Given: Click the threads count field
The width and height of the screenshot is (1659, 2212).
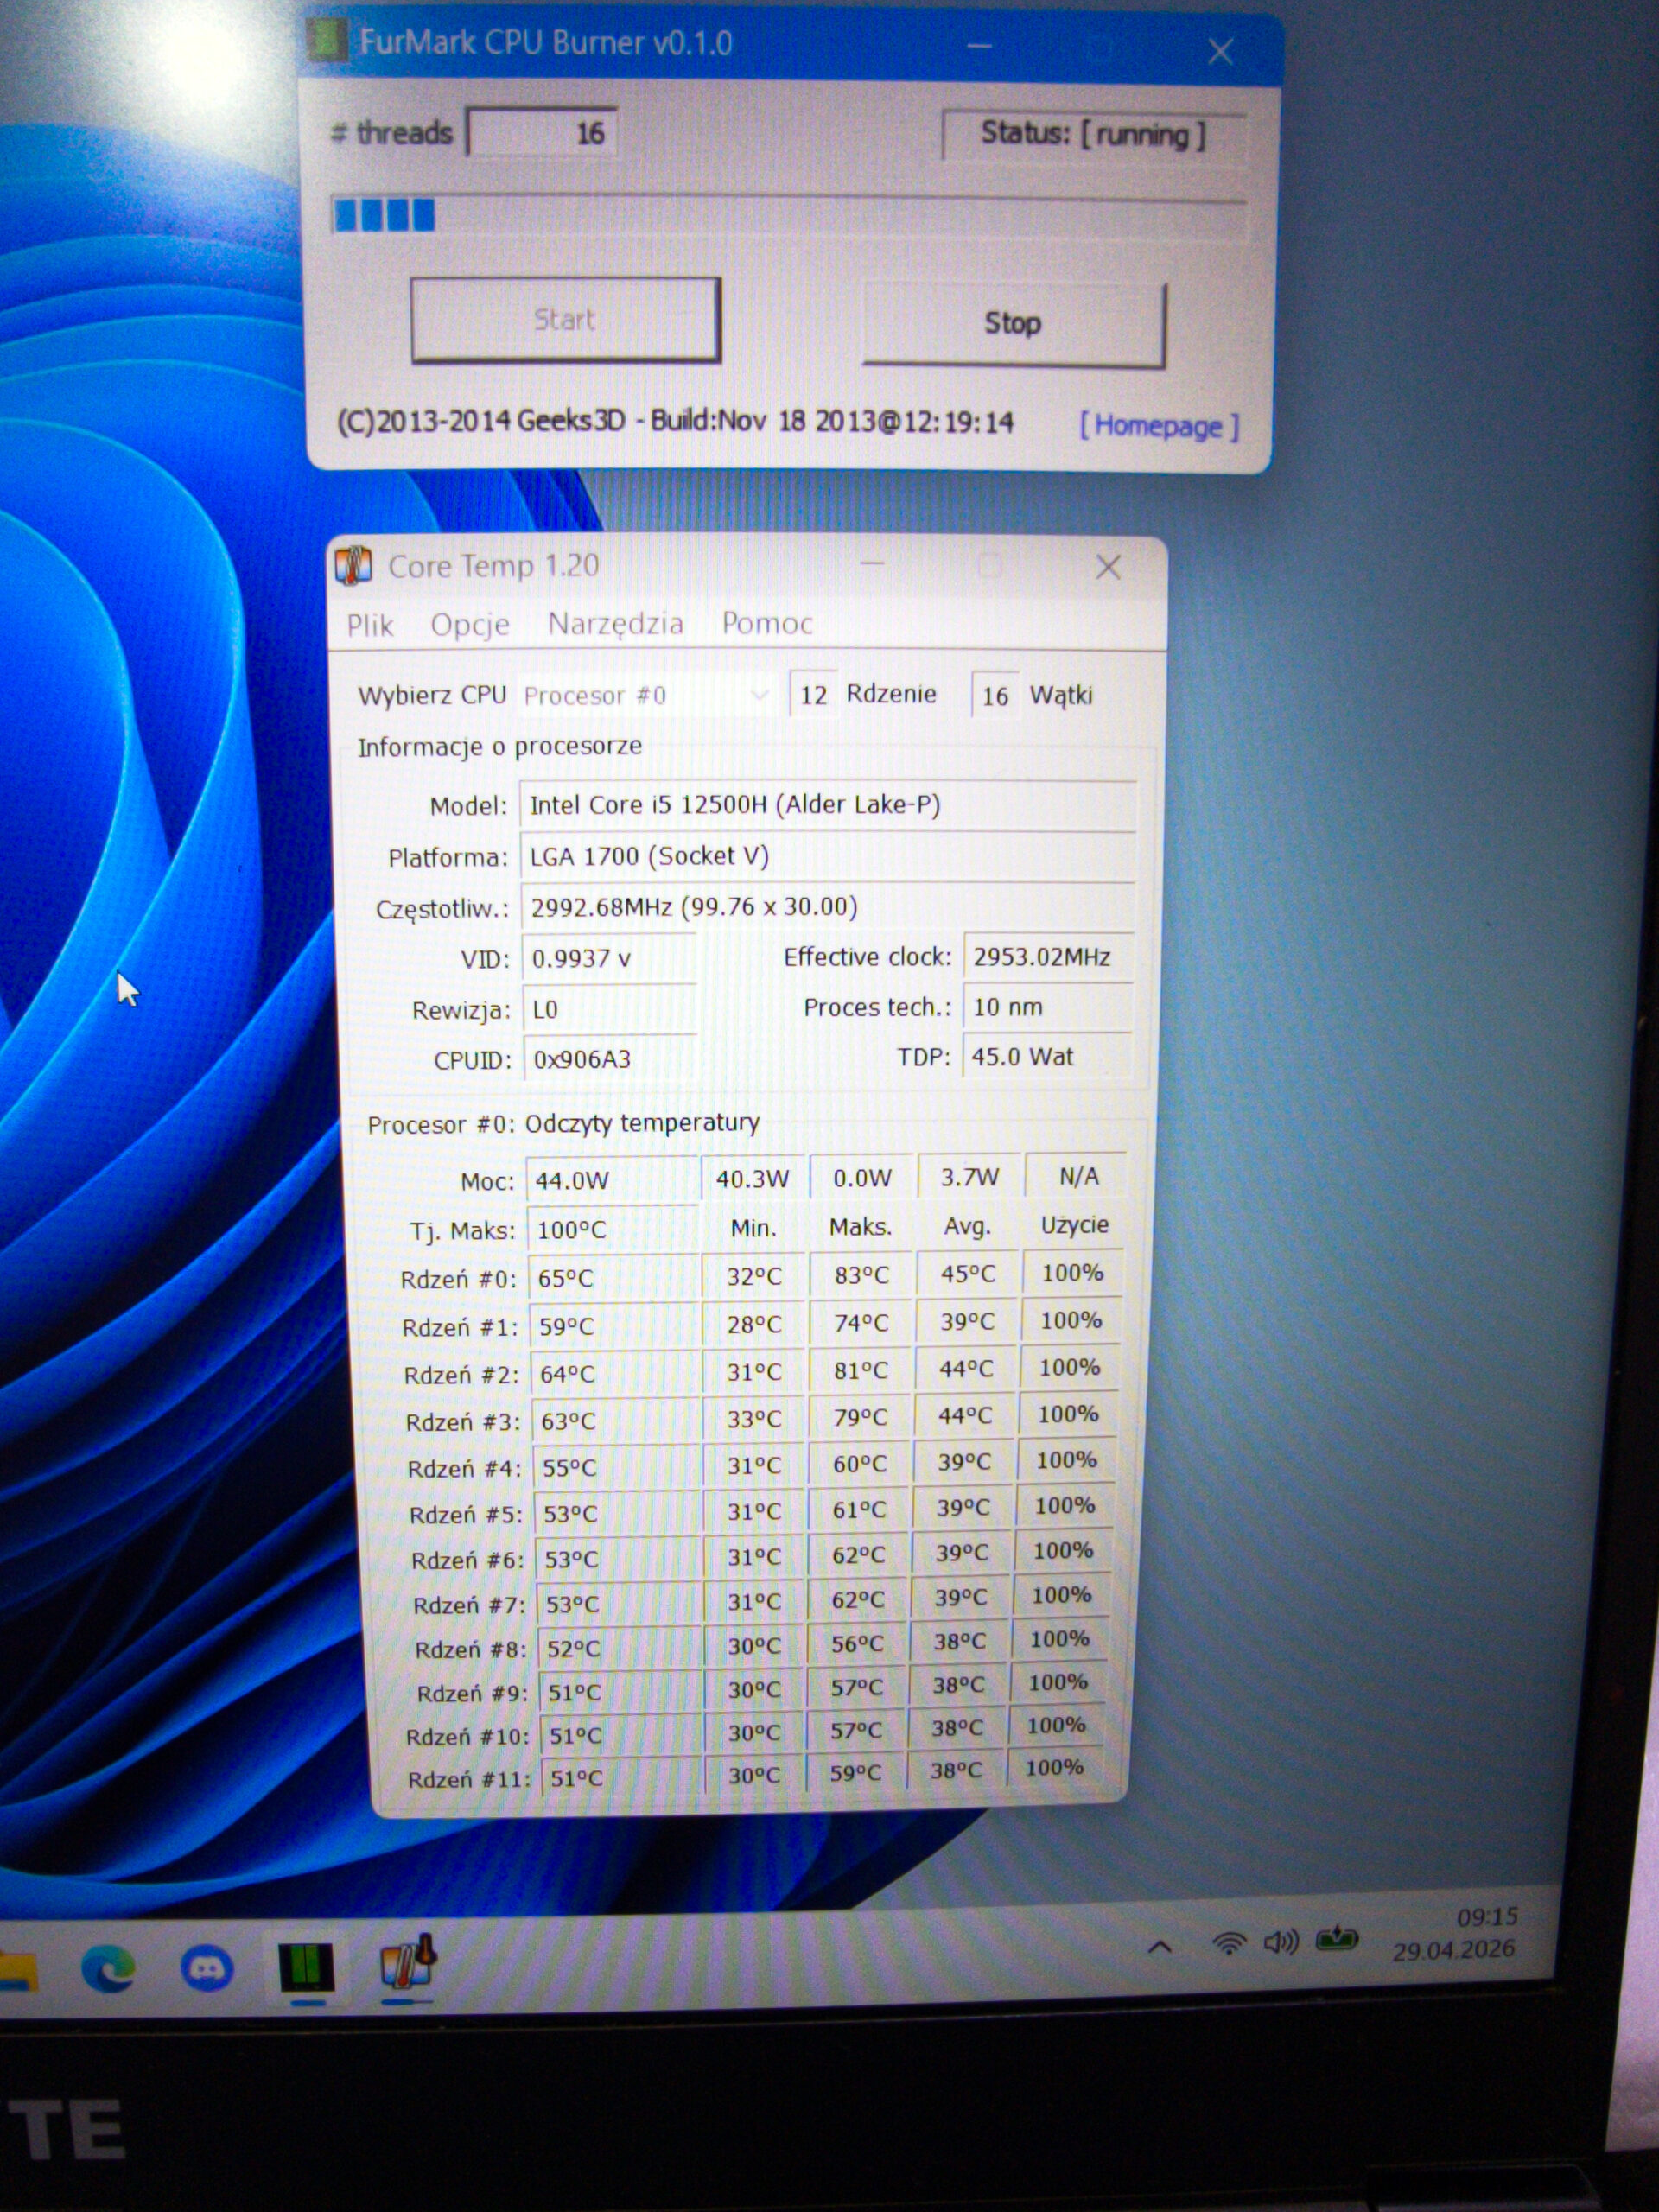Looking at the screenshot, I should pos(541,132).
